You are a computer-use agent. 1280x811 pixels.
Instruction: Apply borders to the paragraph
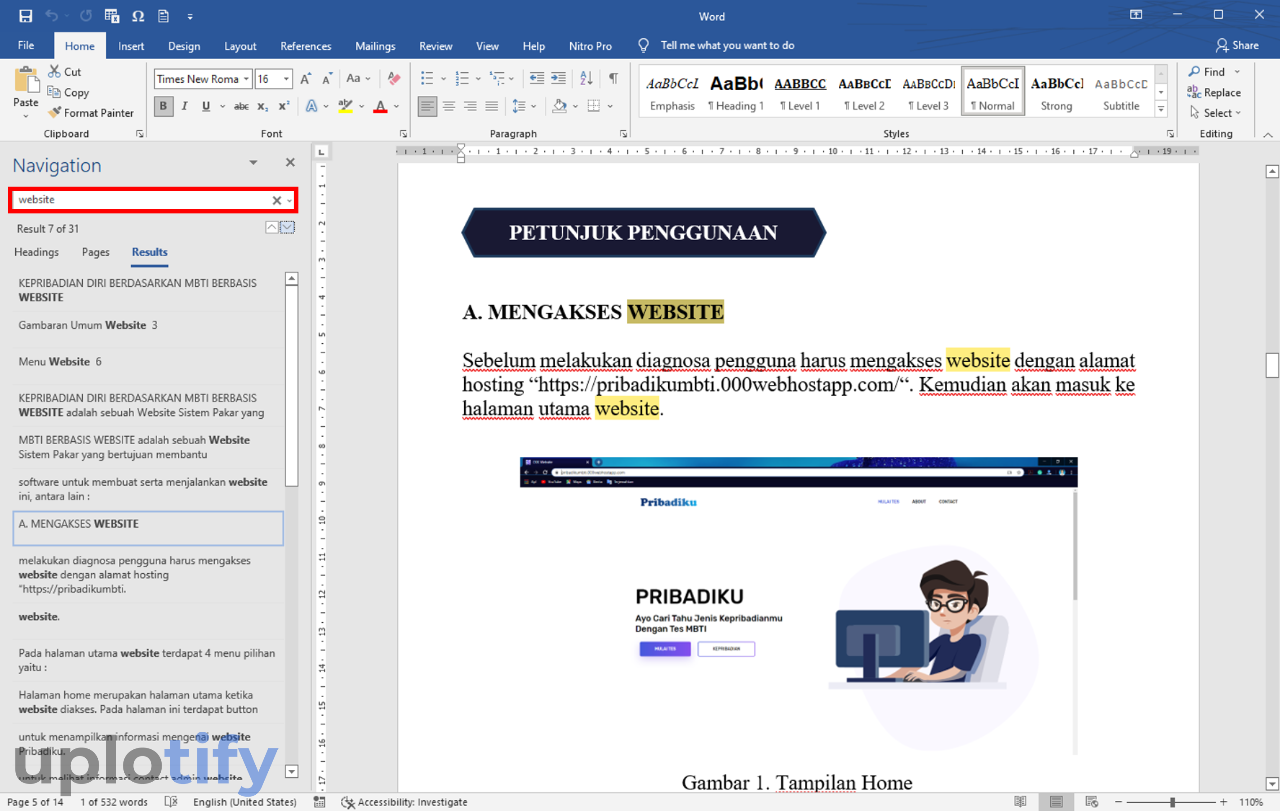(x=593, y=106)
